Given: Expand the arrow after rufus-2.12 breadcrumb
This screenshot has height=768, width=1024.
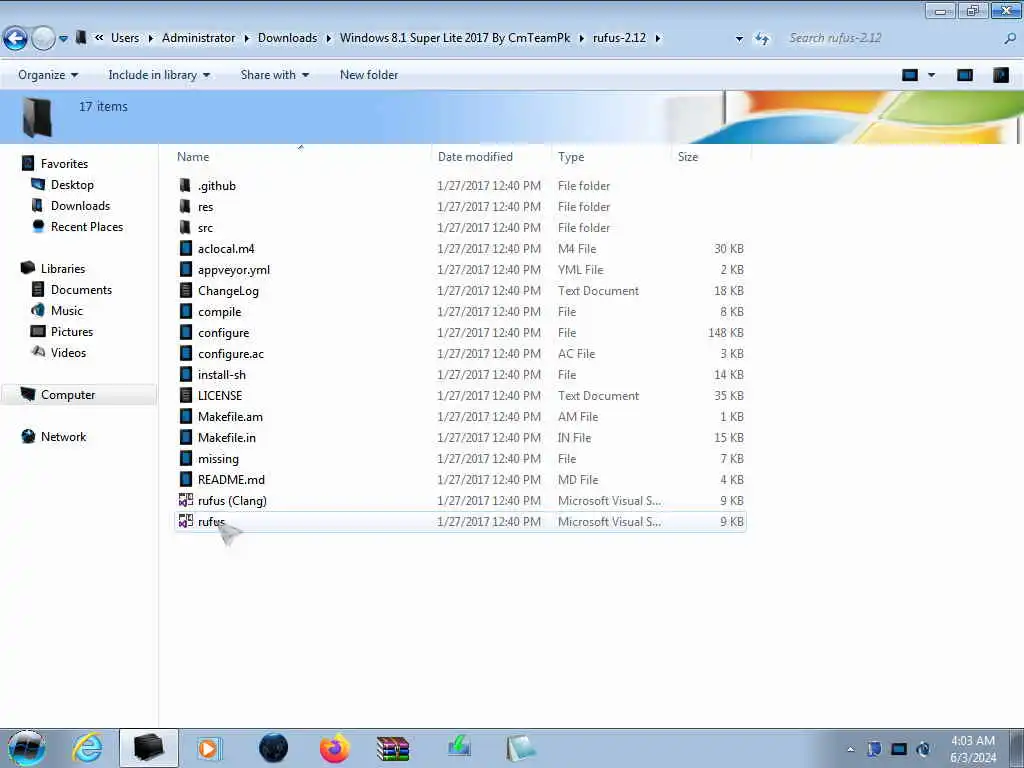Looking at the screenshot, I should click(658, 39).
